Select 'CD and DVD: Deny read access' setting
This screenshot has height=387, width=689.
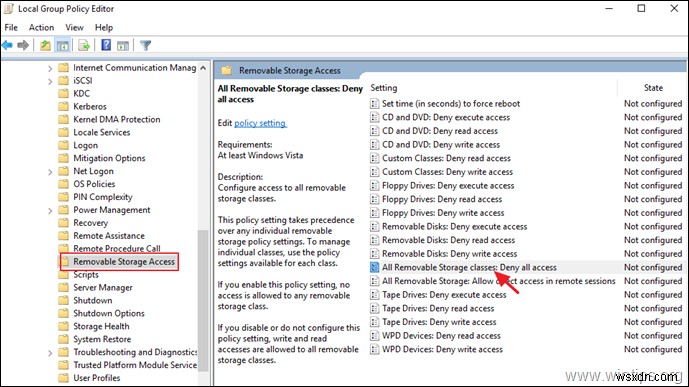pyautogui.click(x=440, y=131)
